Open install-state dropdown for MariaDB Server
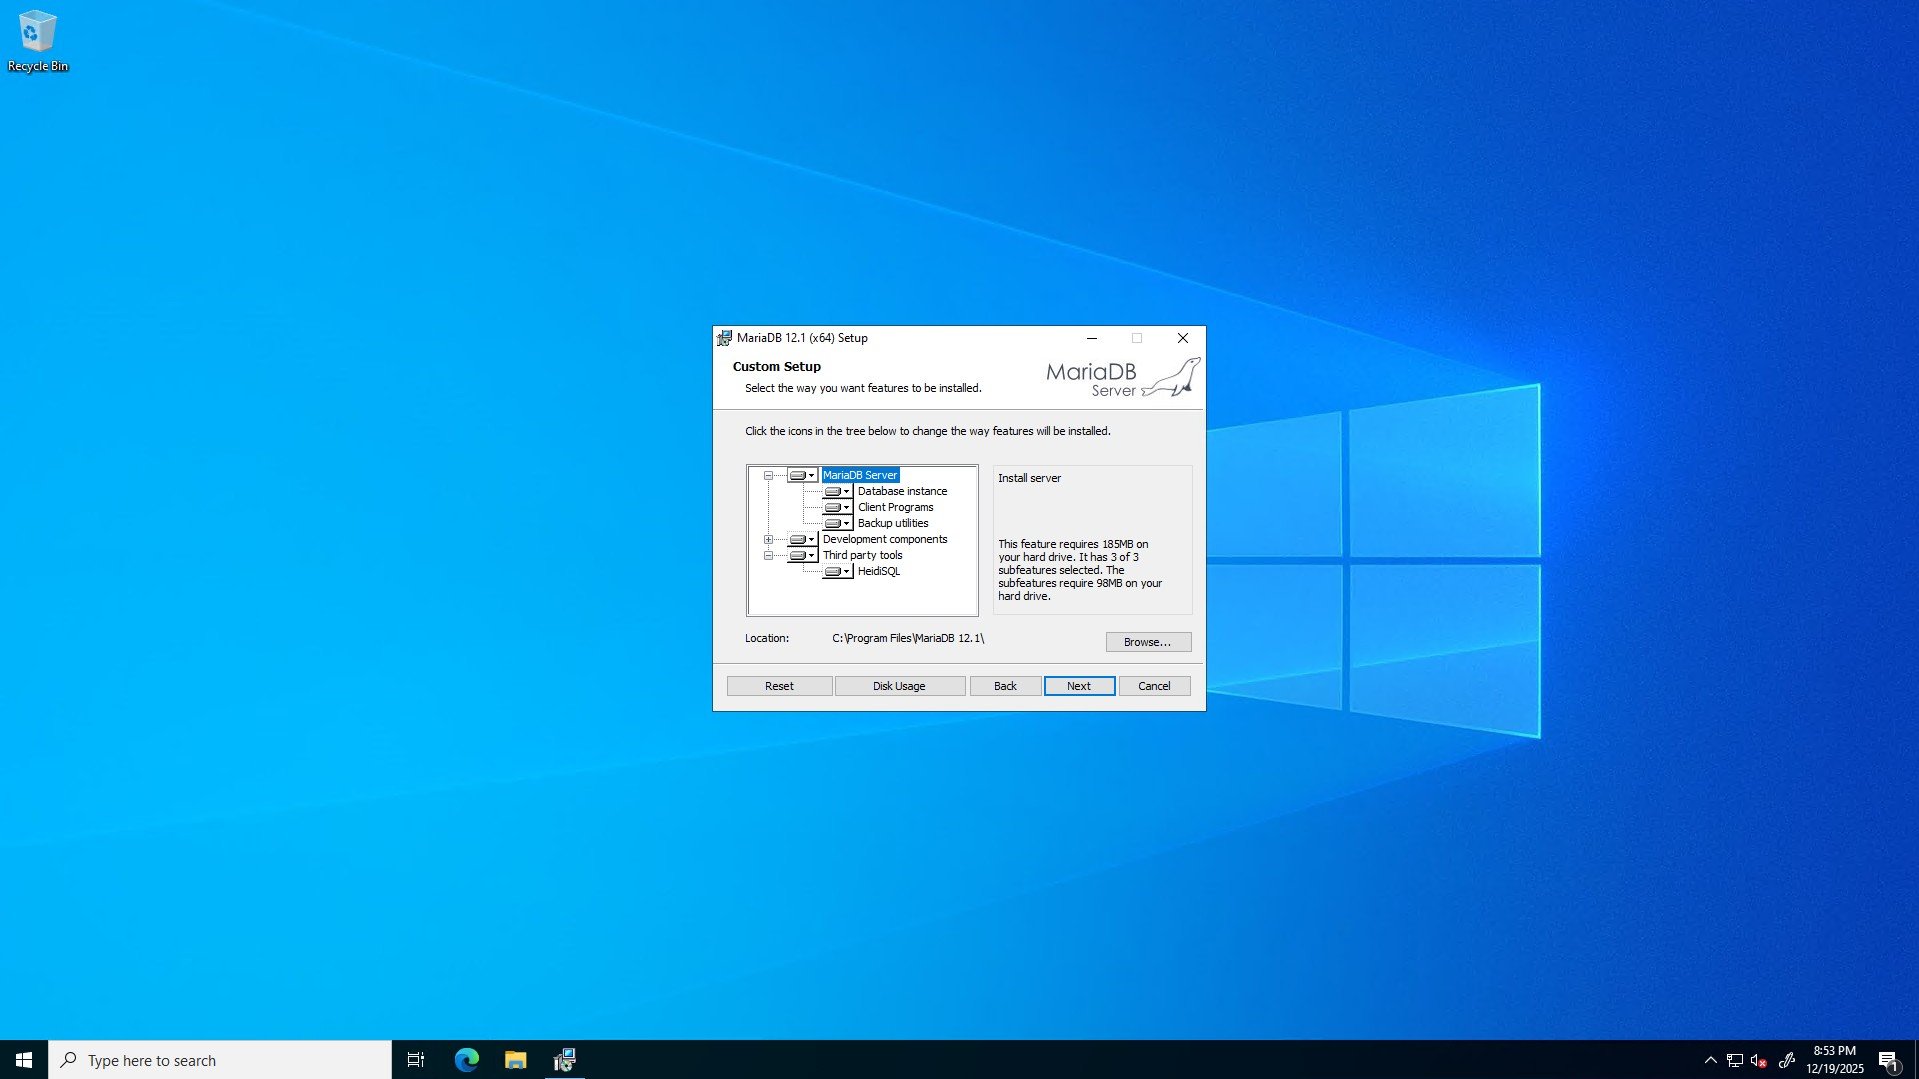This screenshot has height=1079, width=1919. pos(802,475)
